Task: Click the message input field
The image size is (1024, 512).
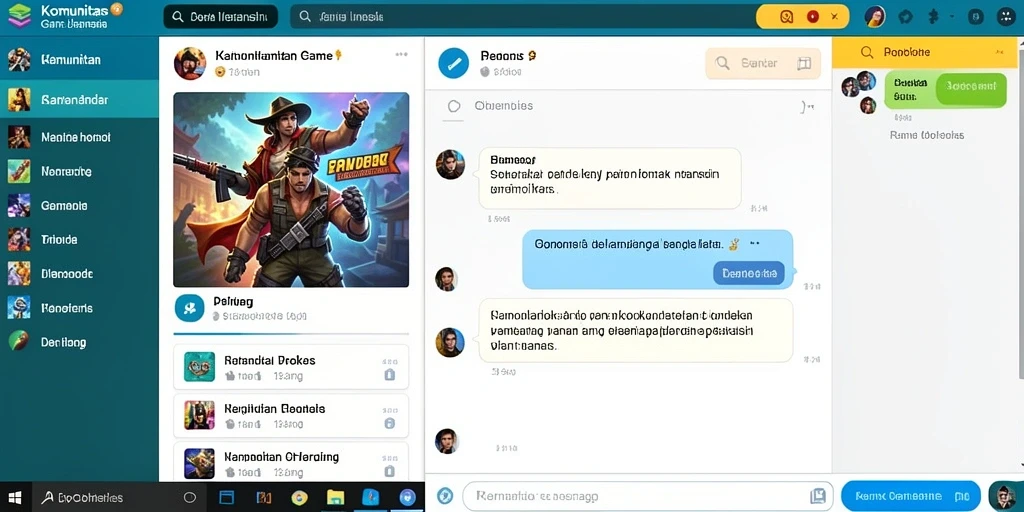Action: click(x=648, y=496)
